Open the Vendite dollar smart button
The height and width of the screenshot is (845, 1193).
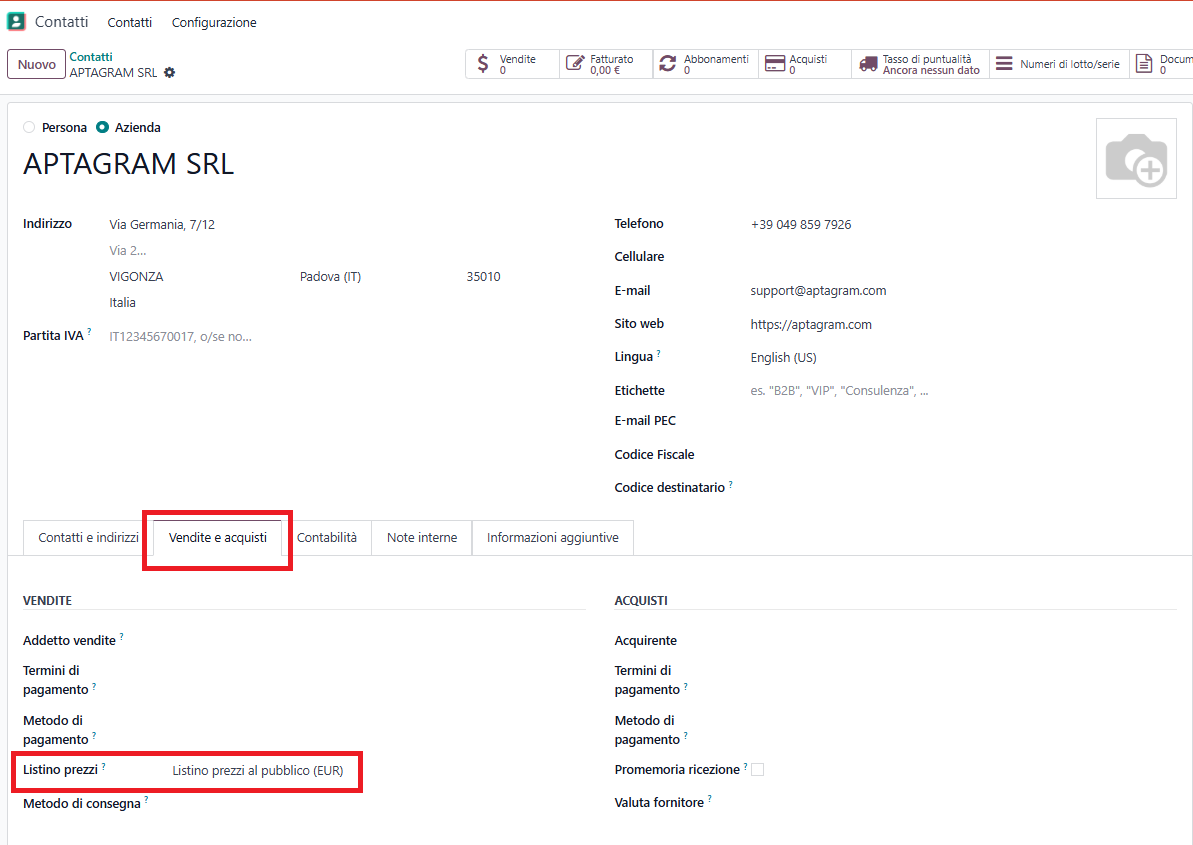pyautogui.click(x=512, y=64)
